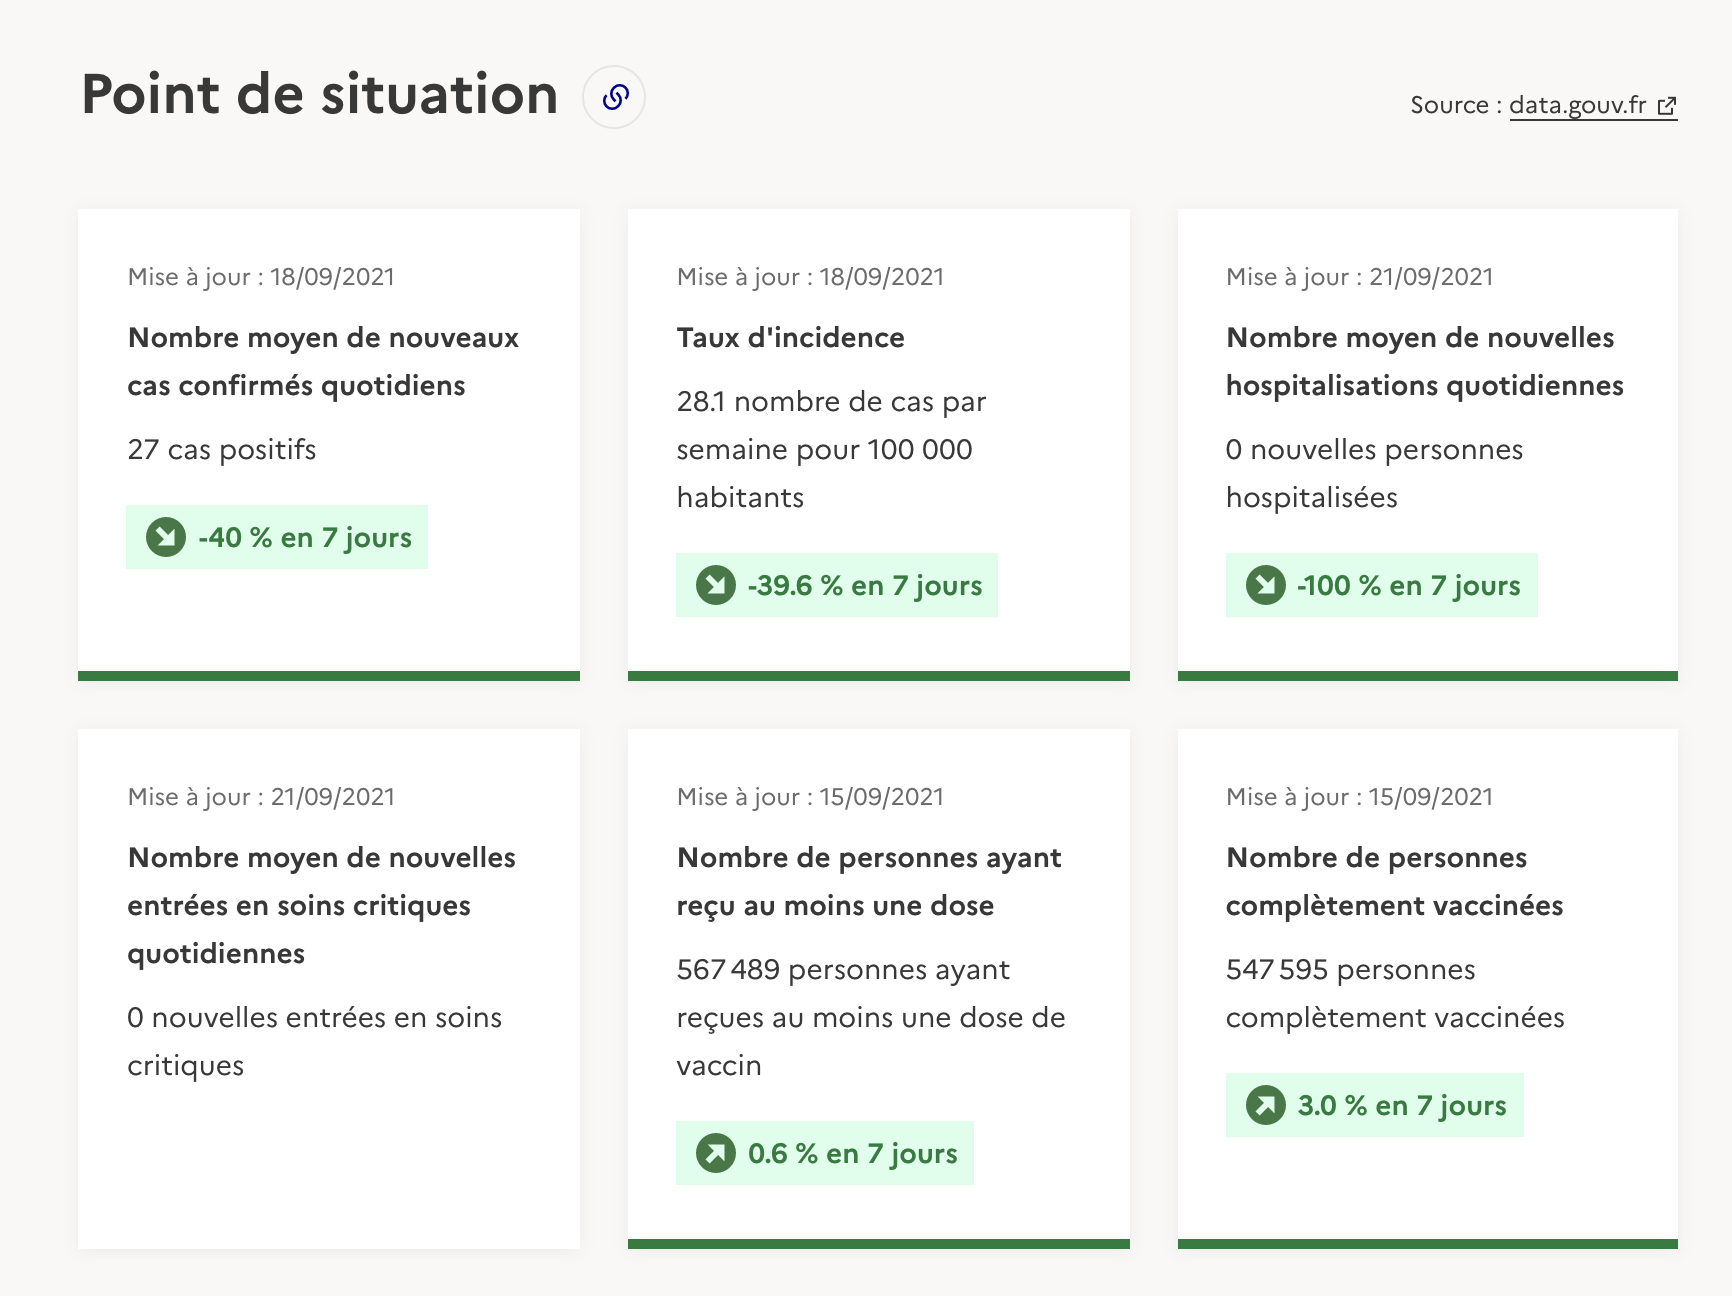Copy the anchor link beside Point de situation
The height and width of the screenshot is (1296, 1732).
coord(614,97)
